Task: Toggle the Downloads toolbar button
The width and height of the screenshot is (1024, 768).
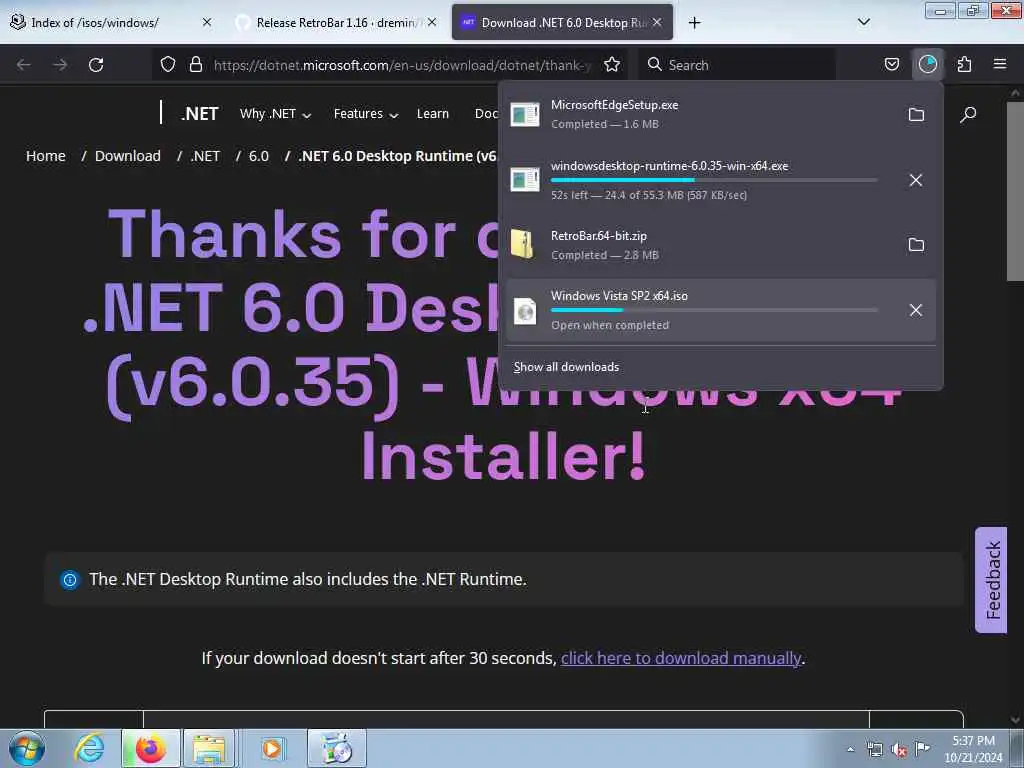Action: 927,64
